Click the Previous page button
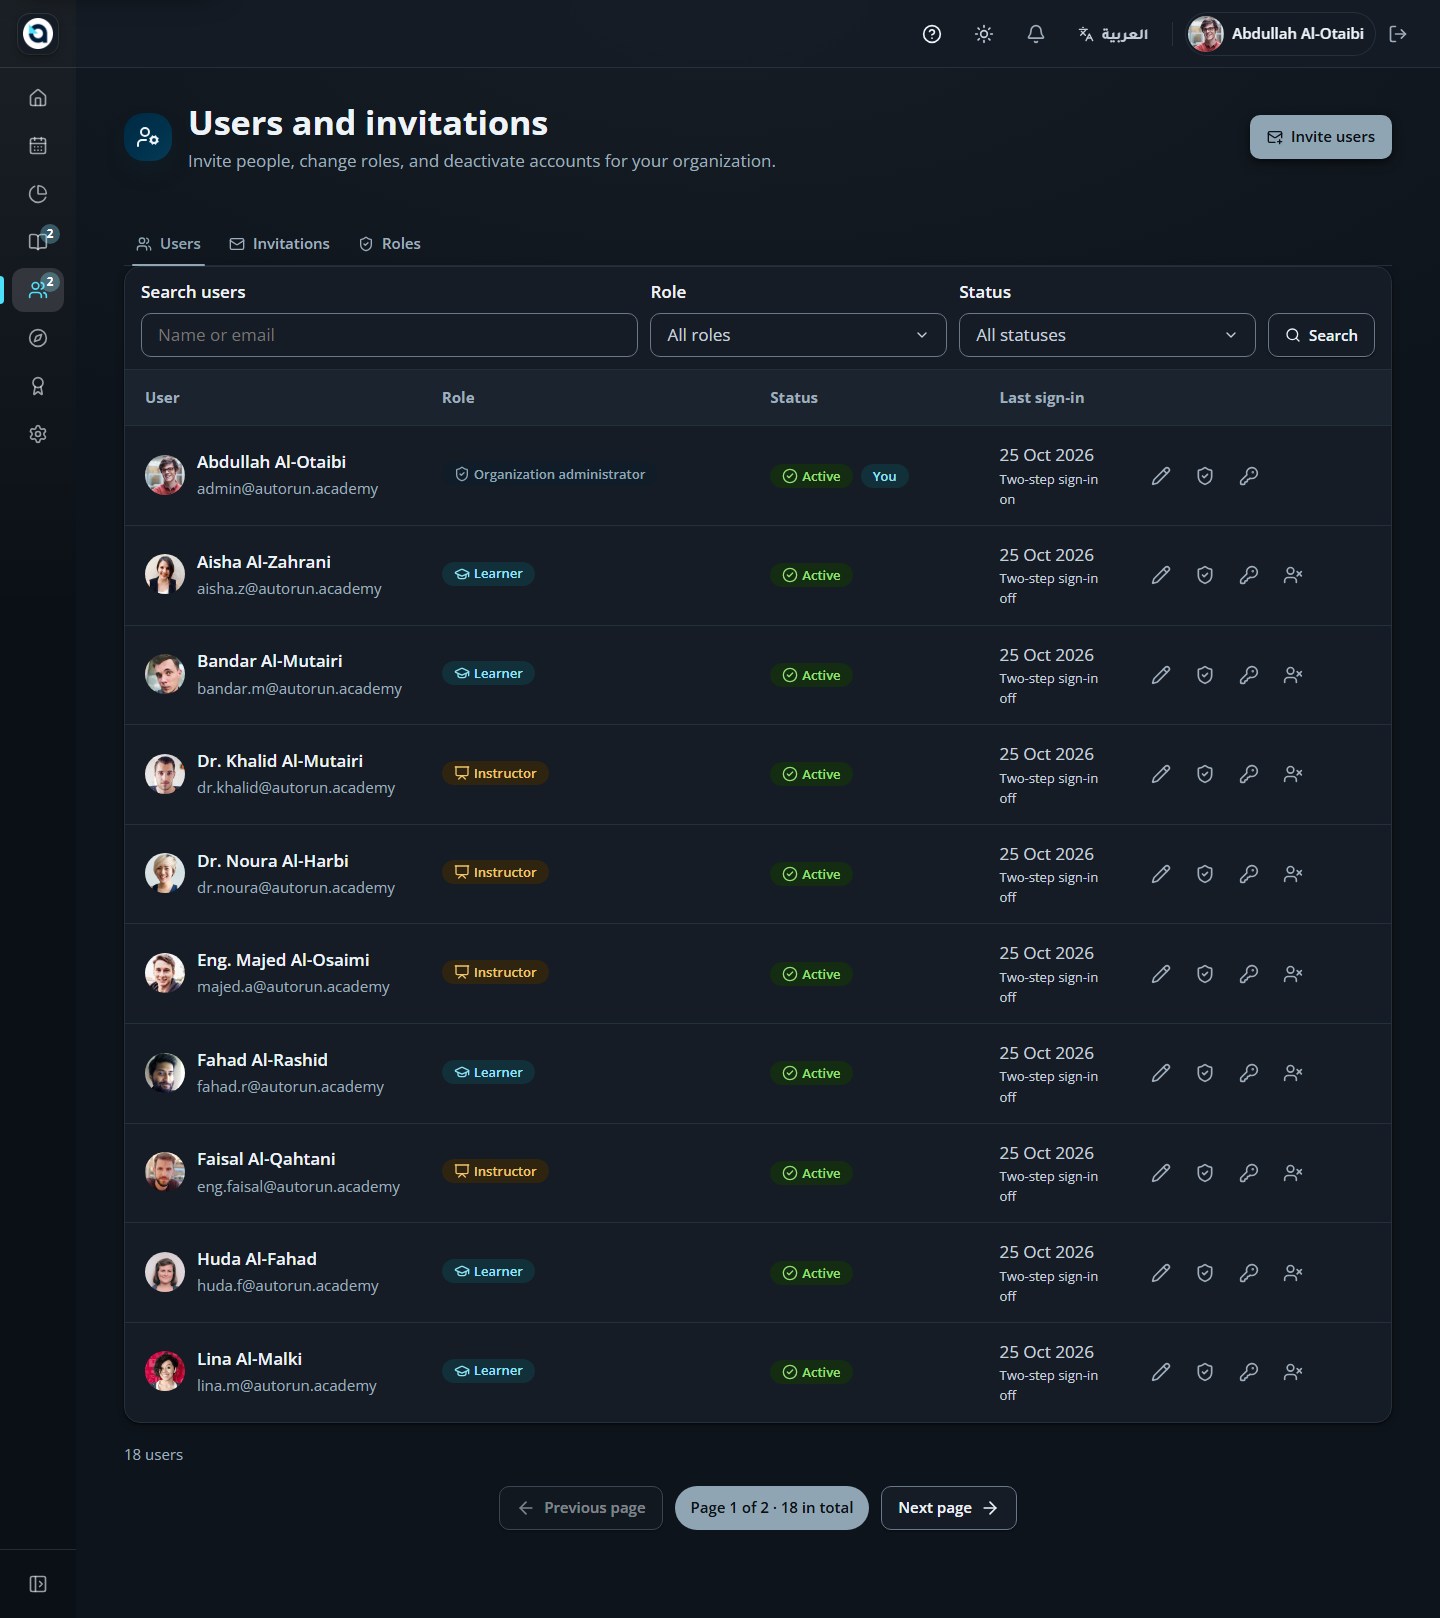Viewport: 1440px width, 1618px height. pyautogui.click(x=581, y=1508)
